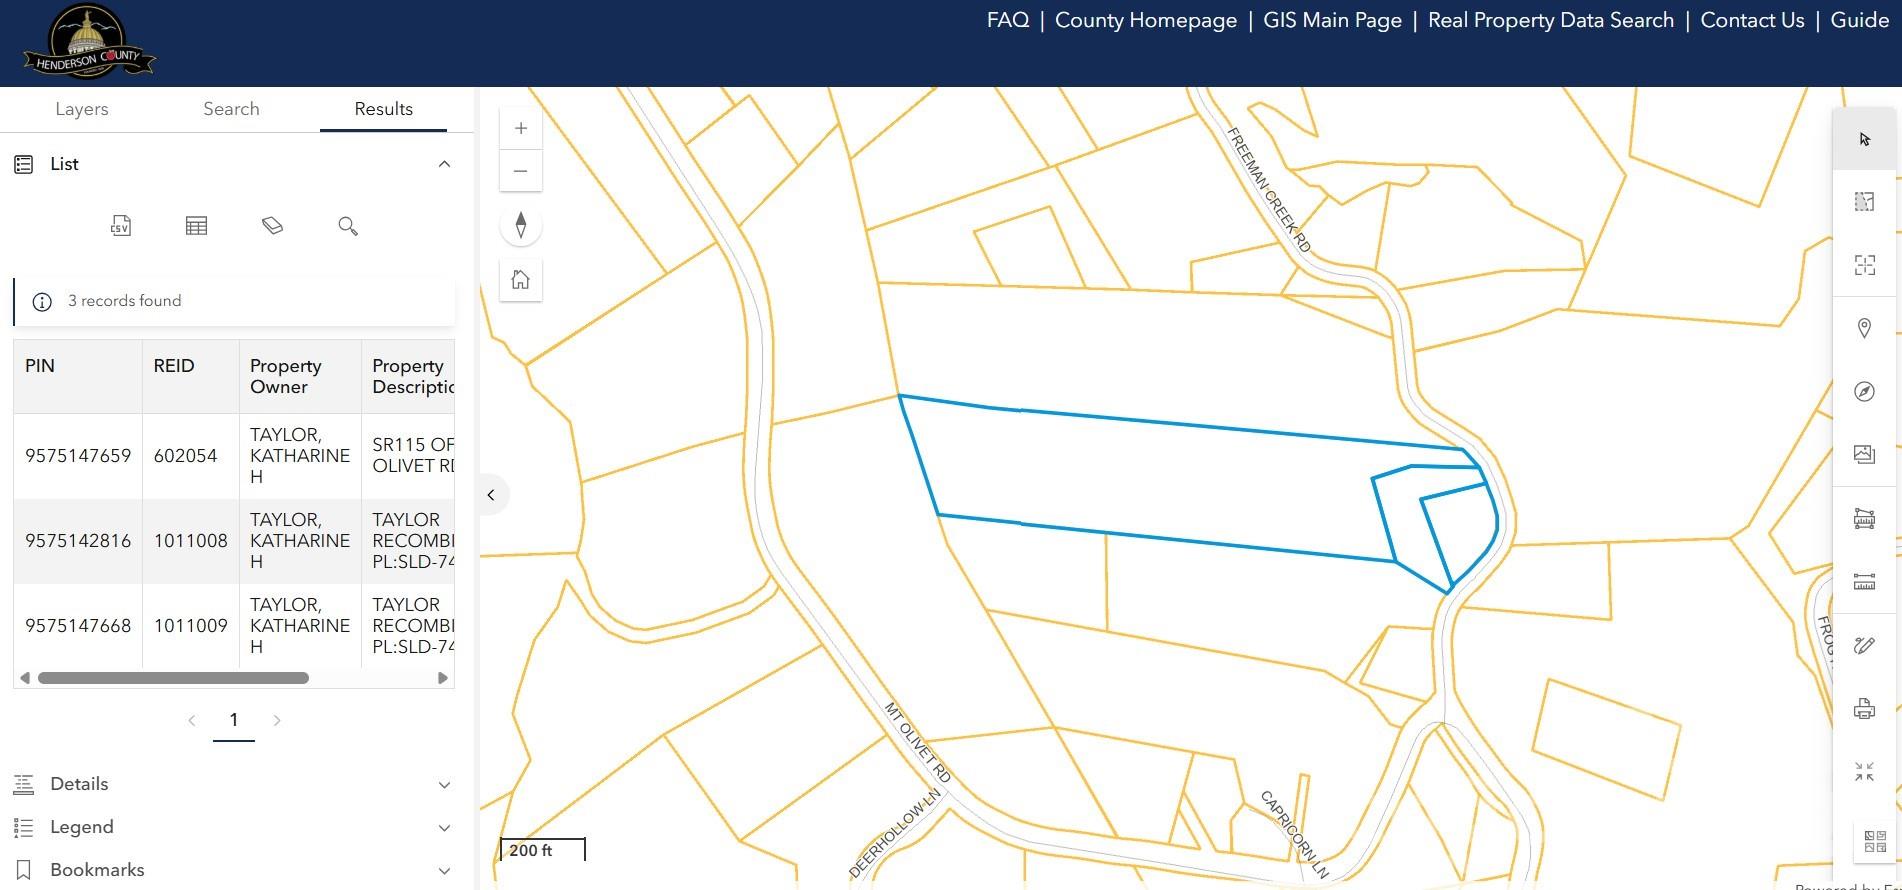Open the basemap gallery image icon
This screenshot has height=890, width=1902.
tap(1864, 455)
